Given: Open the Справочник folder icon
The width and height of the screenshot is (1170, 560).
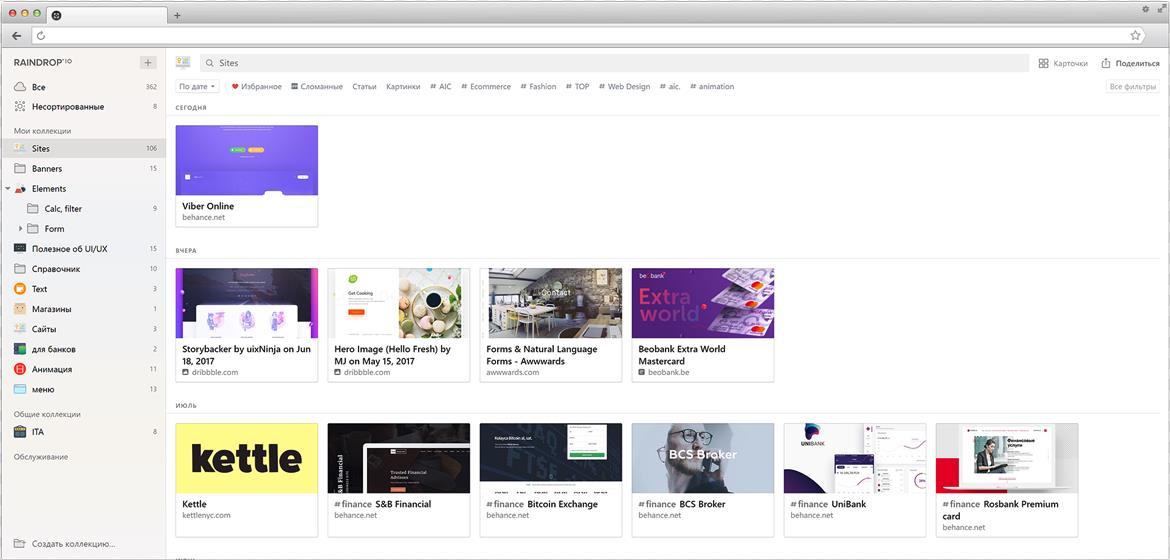Looking at the screenshot, I should point(20,269).
